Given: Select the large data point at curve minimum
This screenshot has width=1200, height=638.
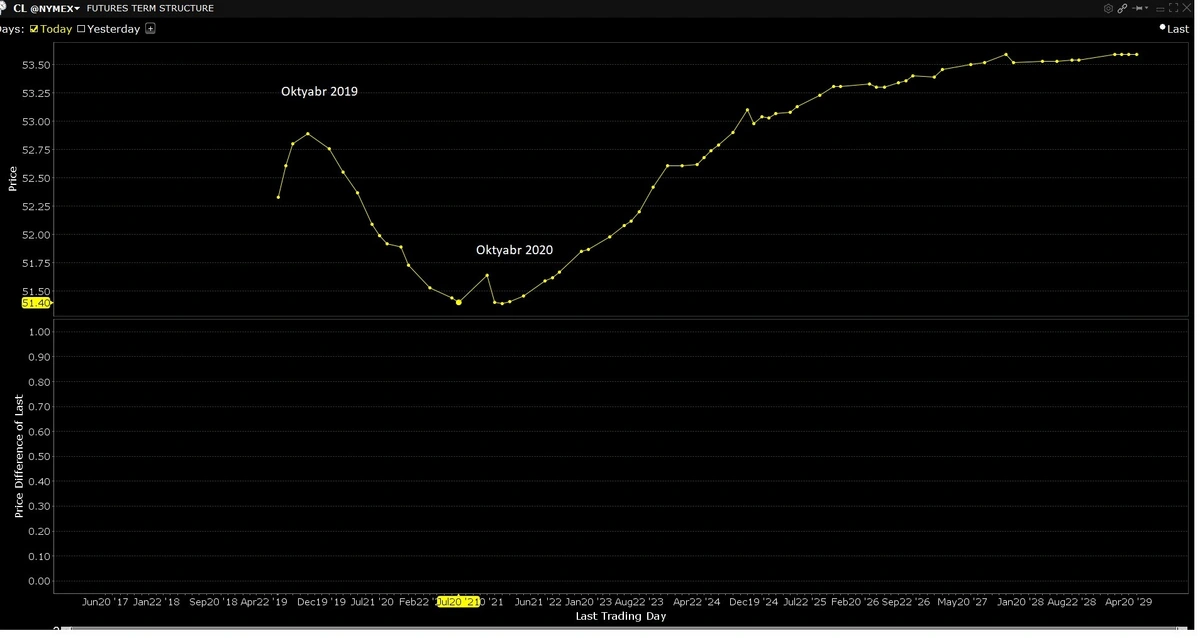Looking at the screenshot, I should 459,302.
